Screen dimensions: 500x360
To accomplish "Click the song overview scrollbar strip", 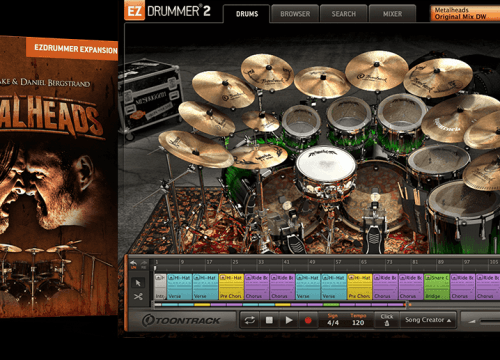I will click(x=280, y=304).
